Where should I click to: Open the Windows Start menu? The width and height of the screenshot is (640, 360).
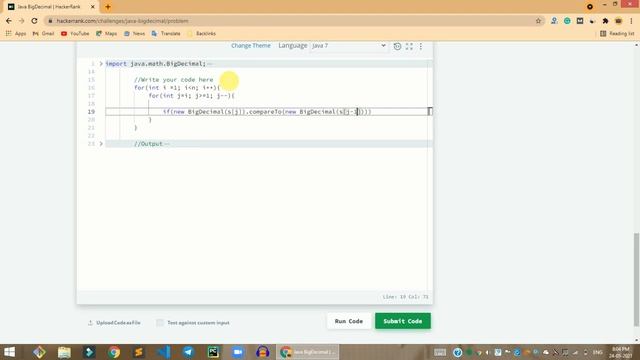tap(9, 352)
